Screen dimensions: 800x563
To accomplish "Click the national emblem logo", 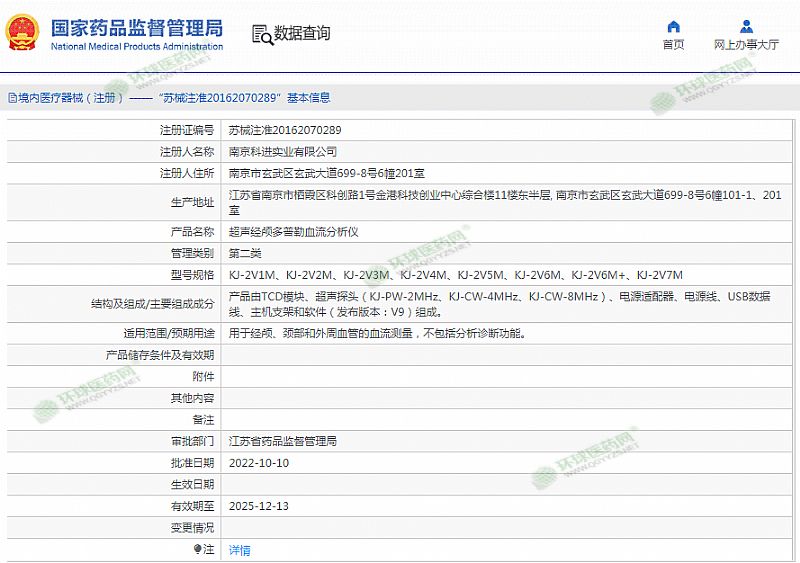I will [22, 33].
